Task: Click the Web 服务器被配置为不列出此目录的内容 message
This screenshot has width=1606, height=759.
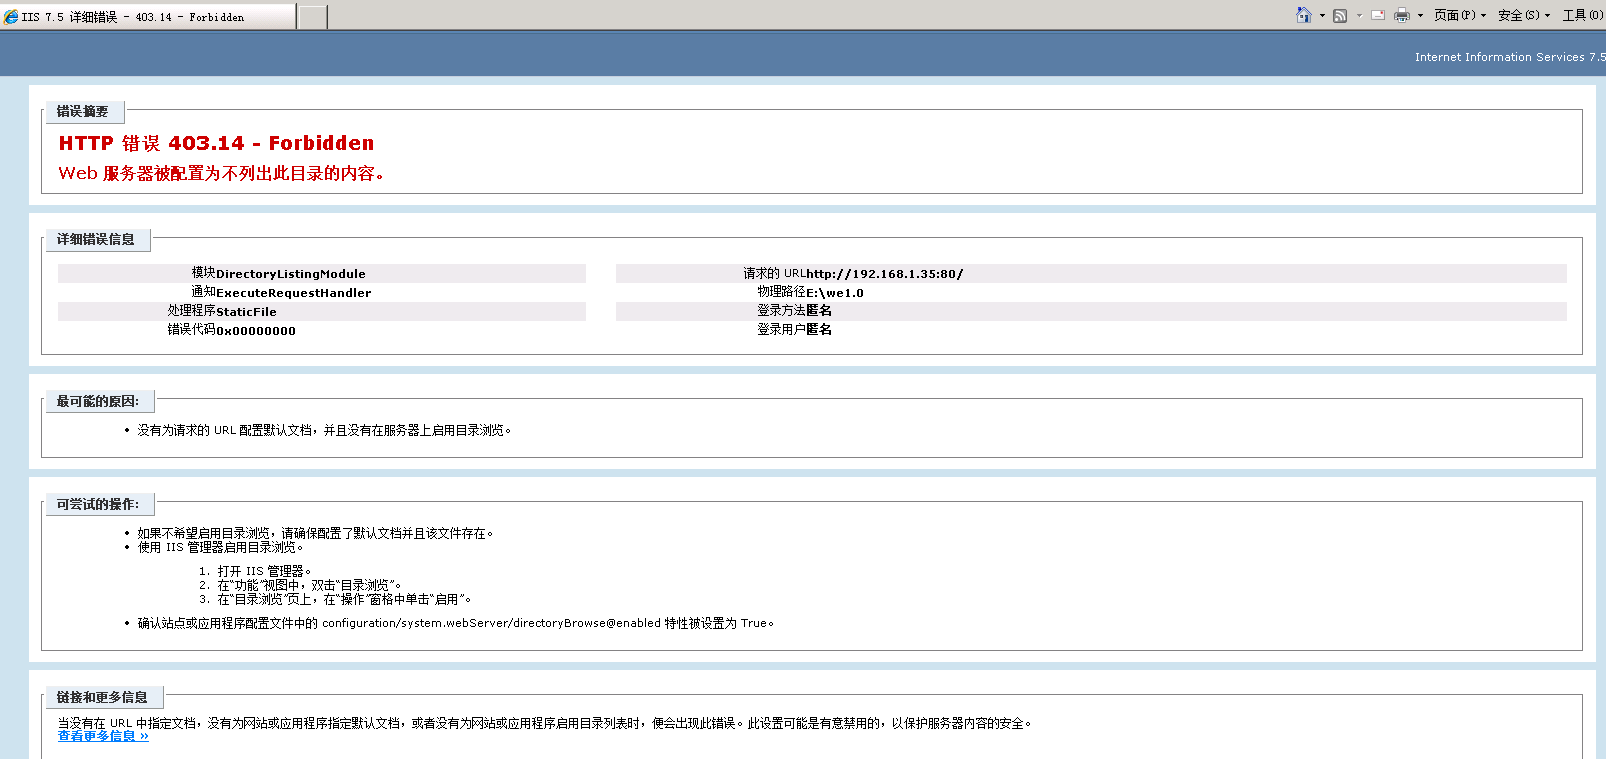Action: pyautogui.click(x=221, y=173)
